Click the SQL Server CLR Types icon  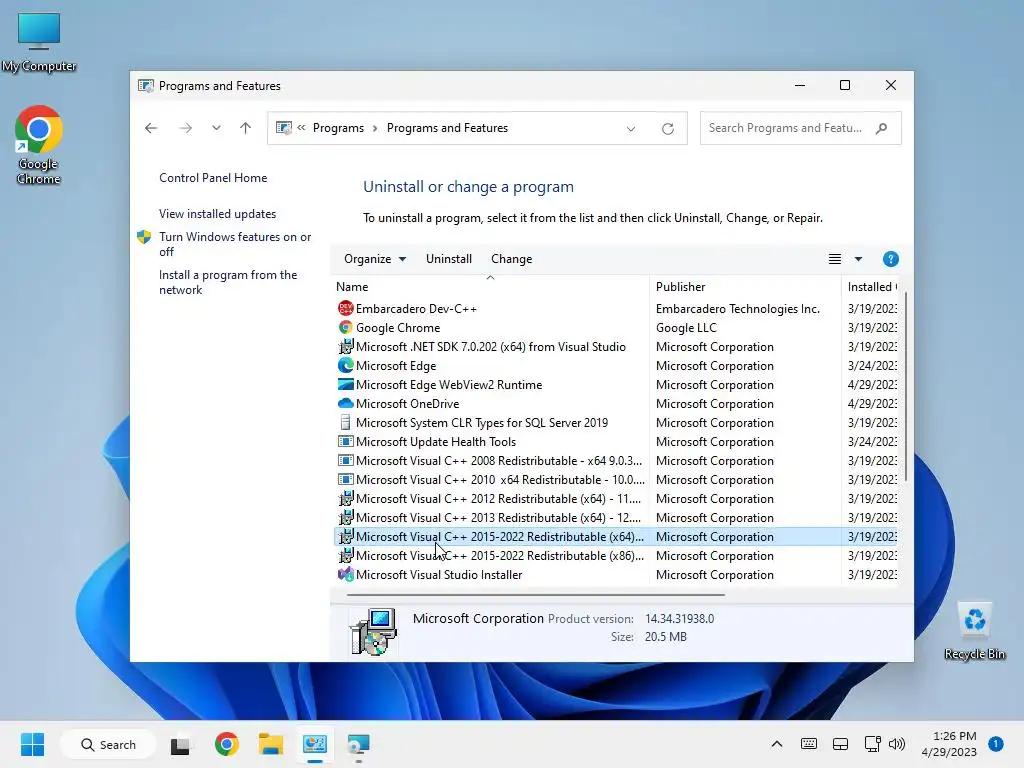tap(345, 422)
